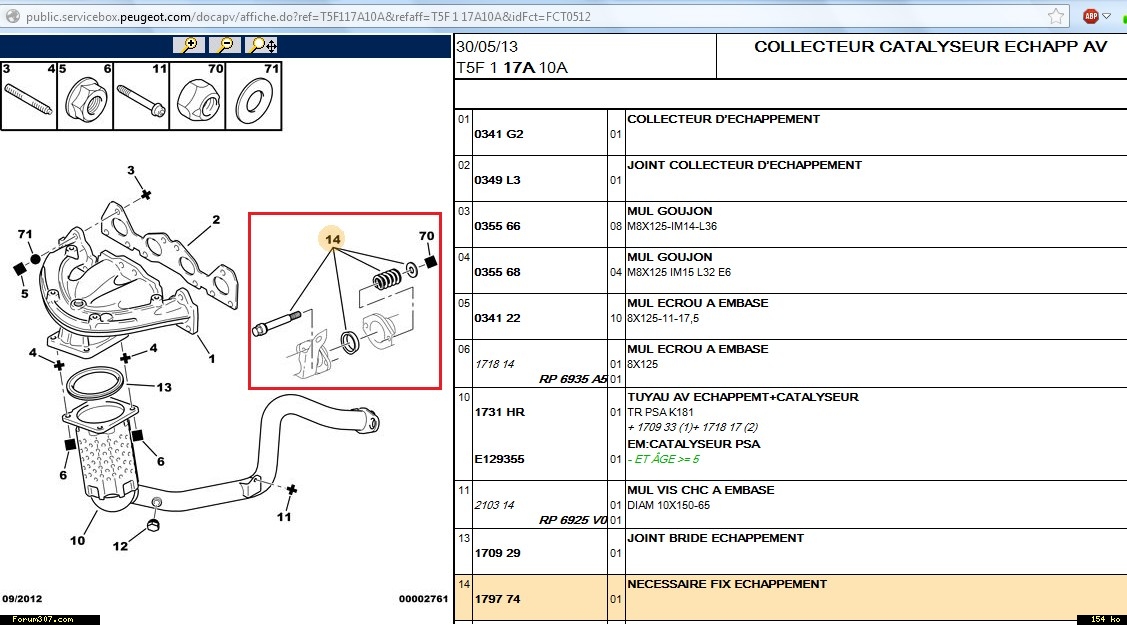Click the globe site info icon
This screenshot has height=625, width=1127.
point(12,17)
